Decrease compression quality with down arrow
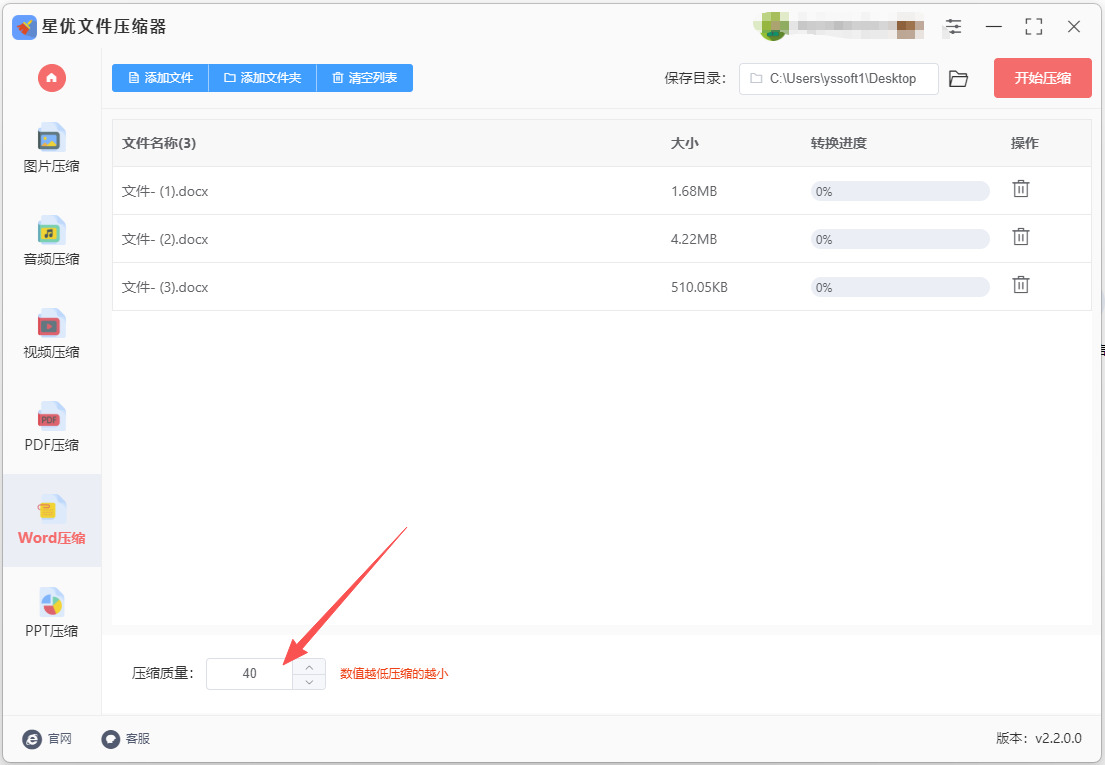The image size is (1105, 765). pyautogui.click(x=309, y=682)
